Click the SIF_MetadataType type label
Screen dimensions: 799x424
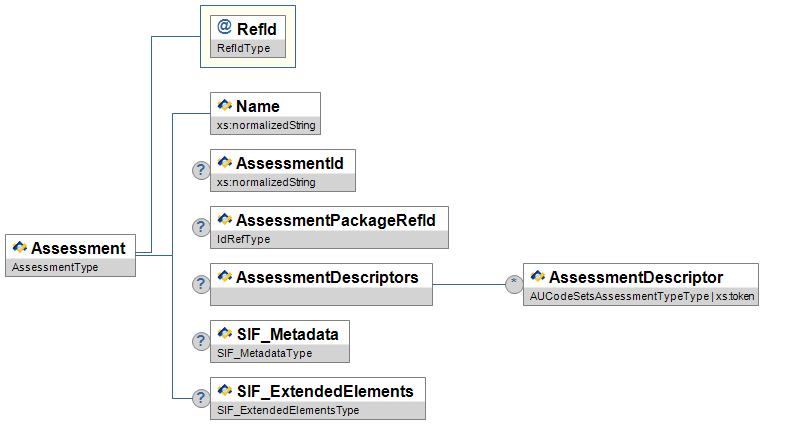point(265,353)
